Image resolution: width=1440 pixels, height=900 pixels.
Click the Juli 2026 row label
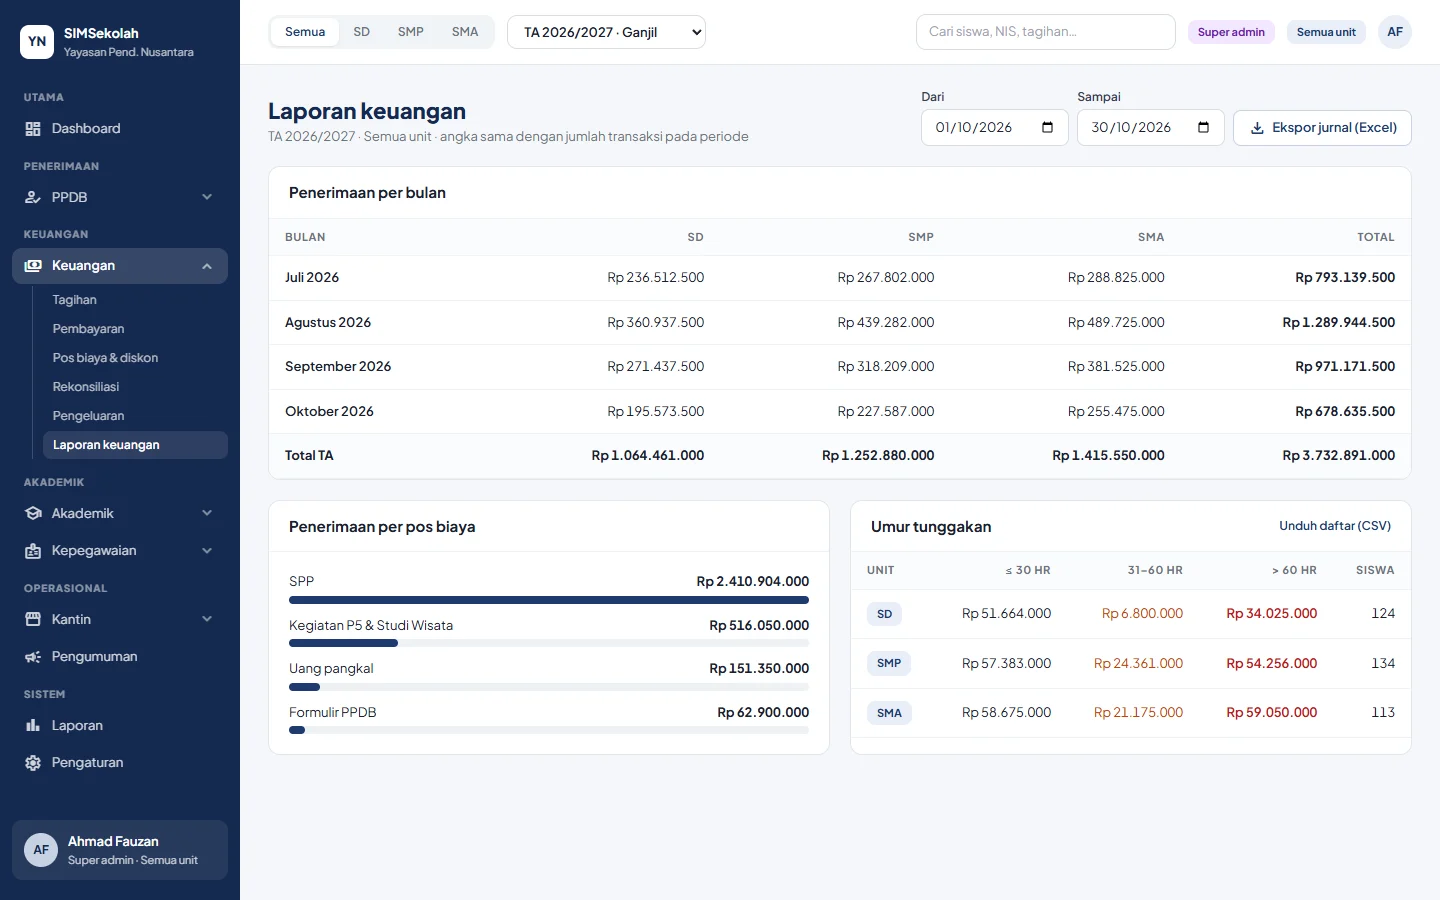[x=312, y=278]
